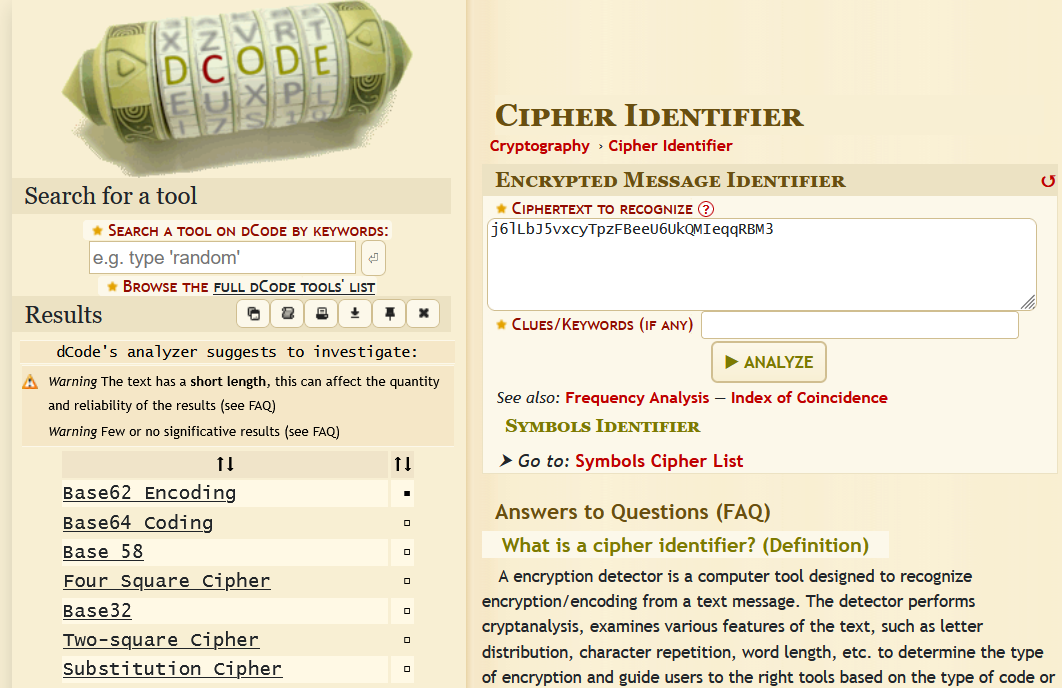Click inside the ciphertext textarea
The height and width of the screenshot is (688, 1062).
(761, 265)
